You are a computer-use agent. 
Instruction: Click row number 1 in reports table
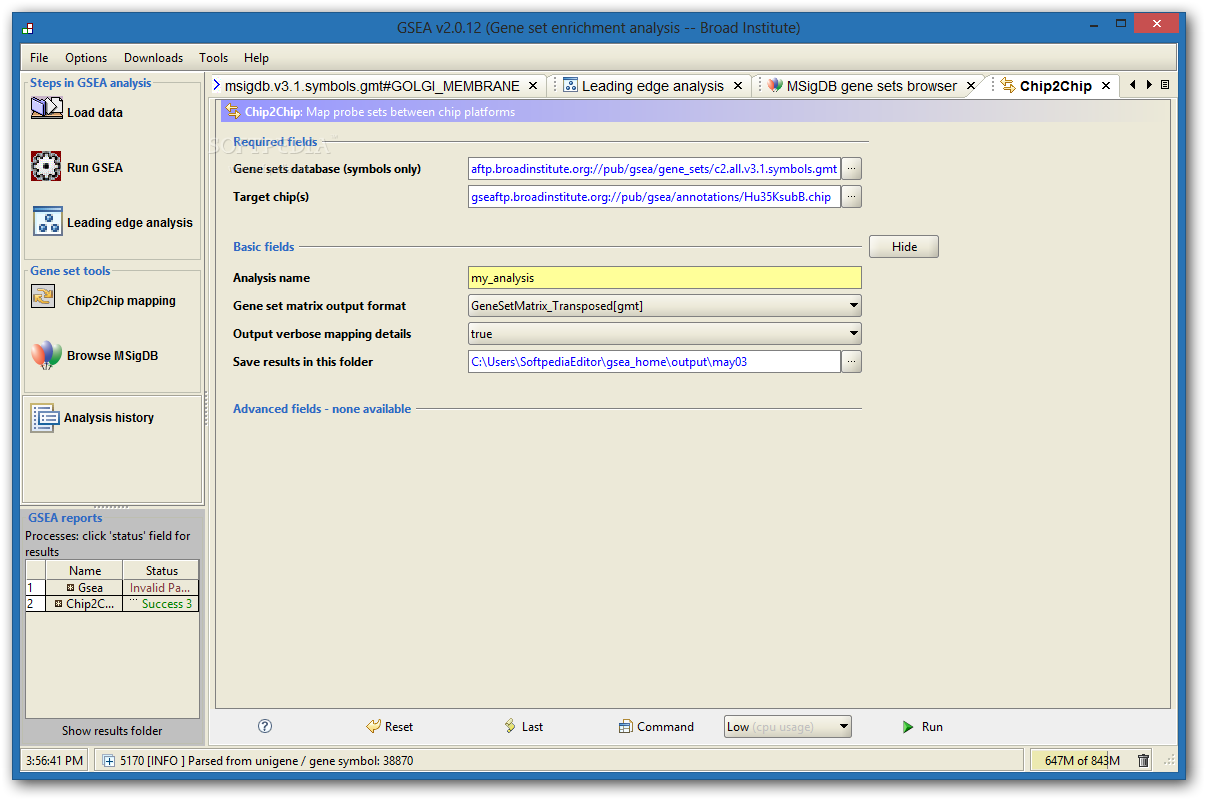pyautogui.click(x=35, y=588)
